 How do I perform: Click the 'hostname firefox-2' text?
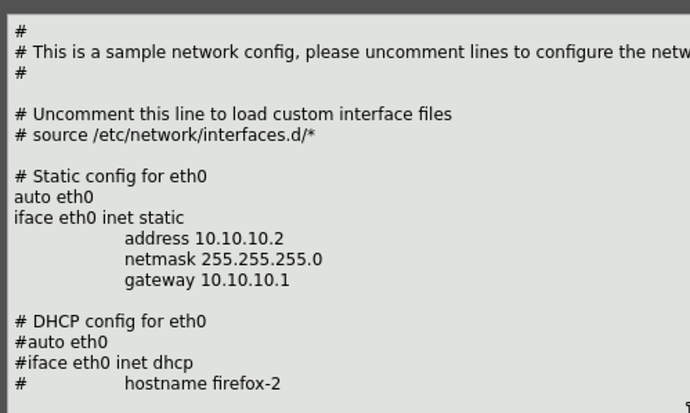click(202, 384)
